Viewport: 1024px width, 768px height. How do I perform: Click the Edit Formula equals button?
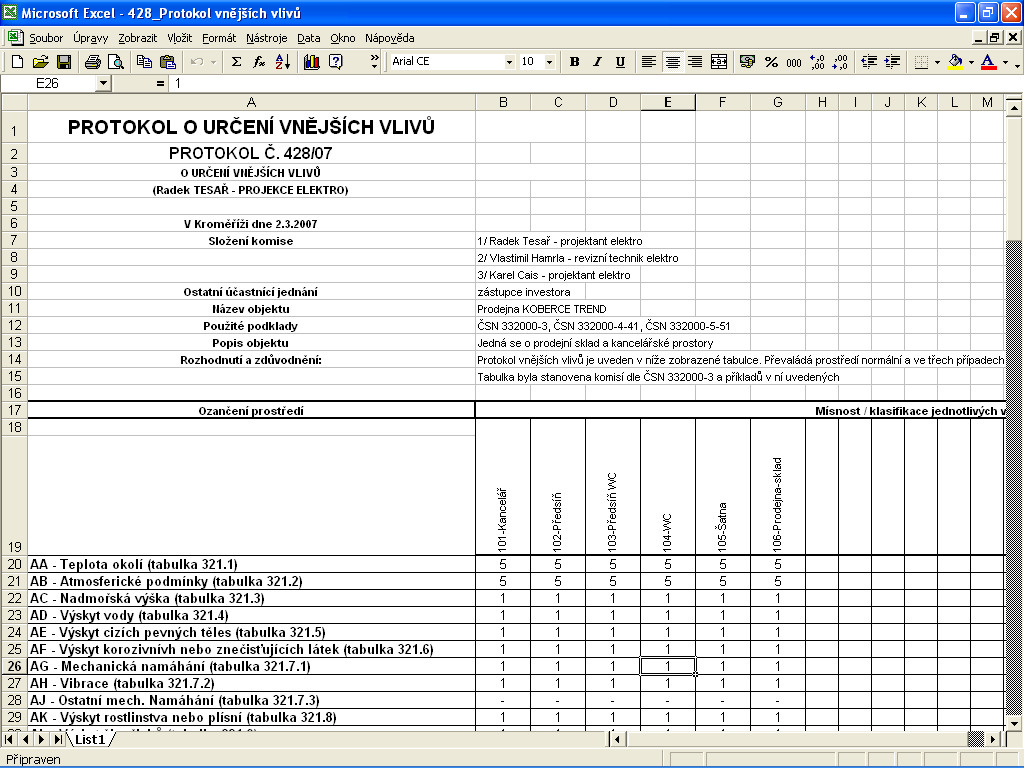click(160, 84)
